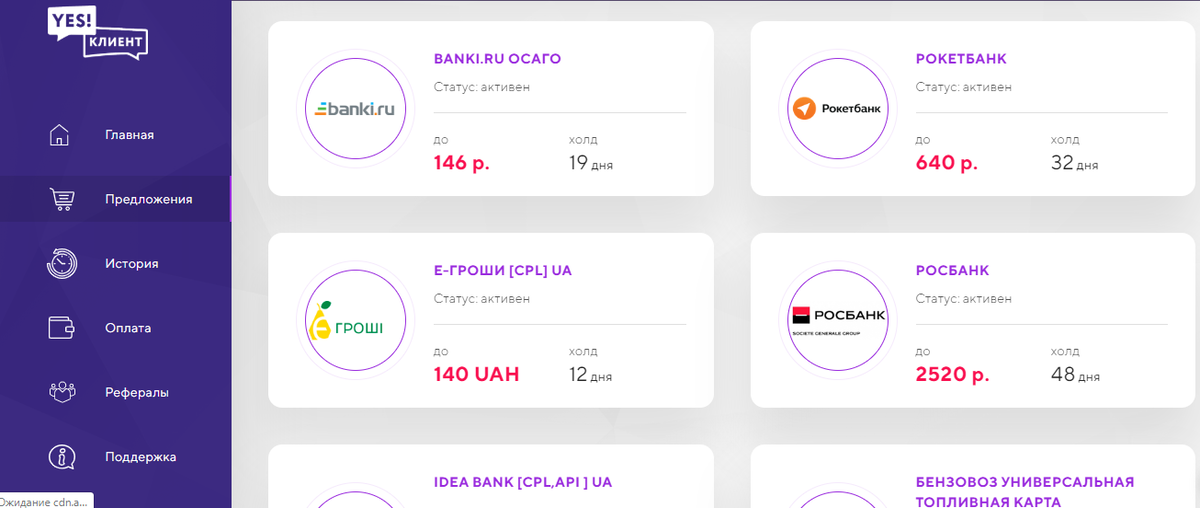Click the Рокетбанк logo thumbnail
The height and width of the screenshot is (508, 1200).
tap(839, 109)
